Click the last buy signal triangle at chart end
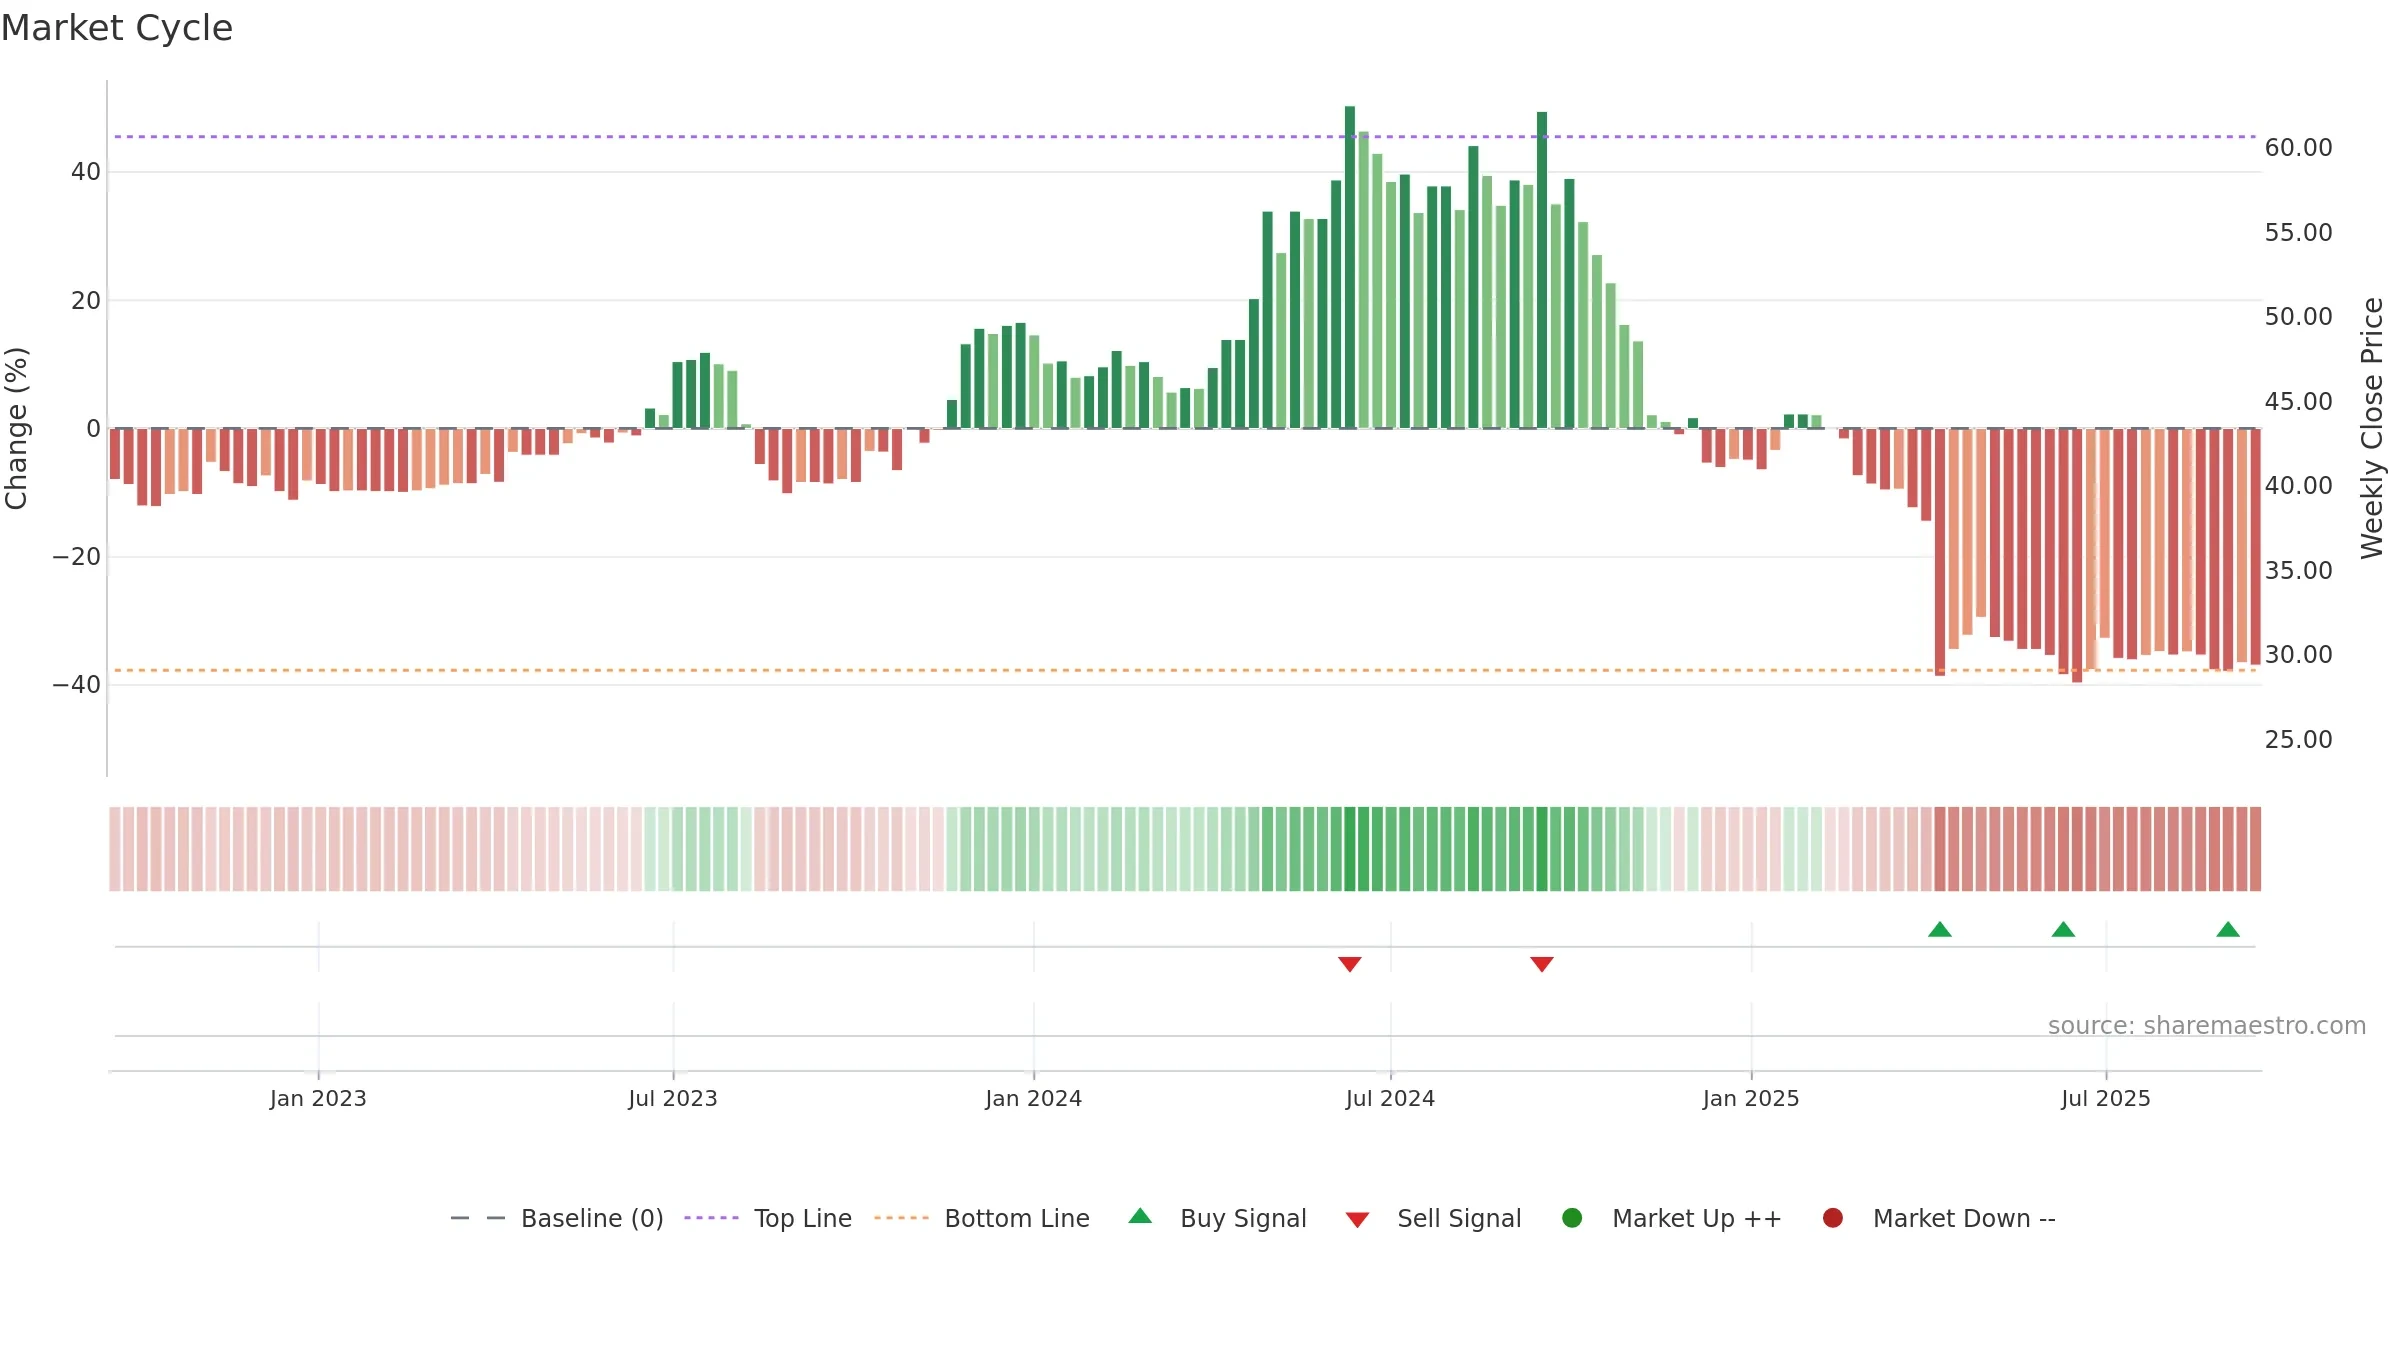Screen dimensions: 2400x1350 [x=2228, y=929]
